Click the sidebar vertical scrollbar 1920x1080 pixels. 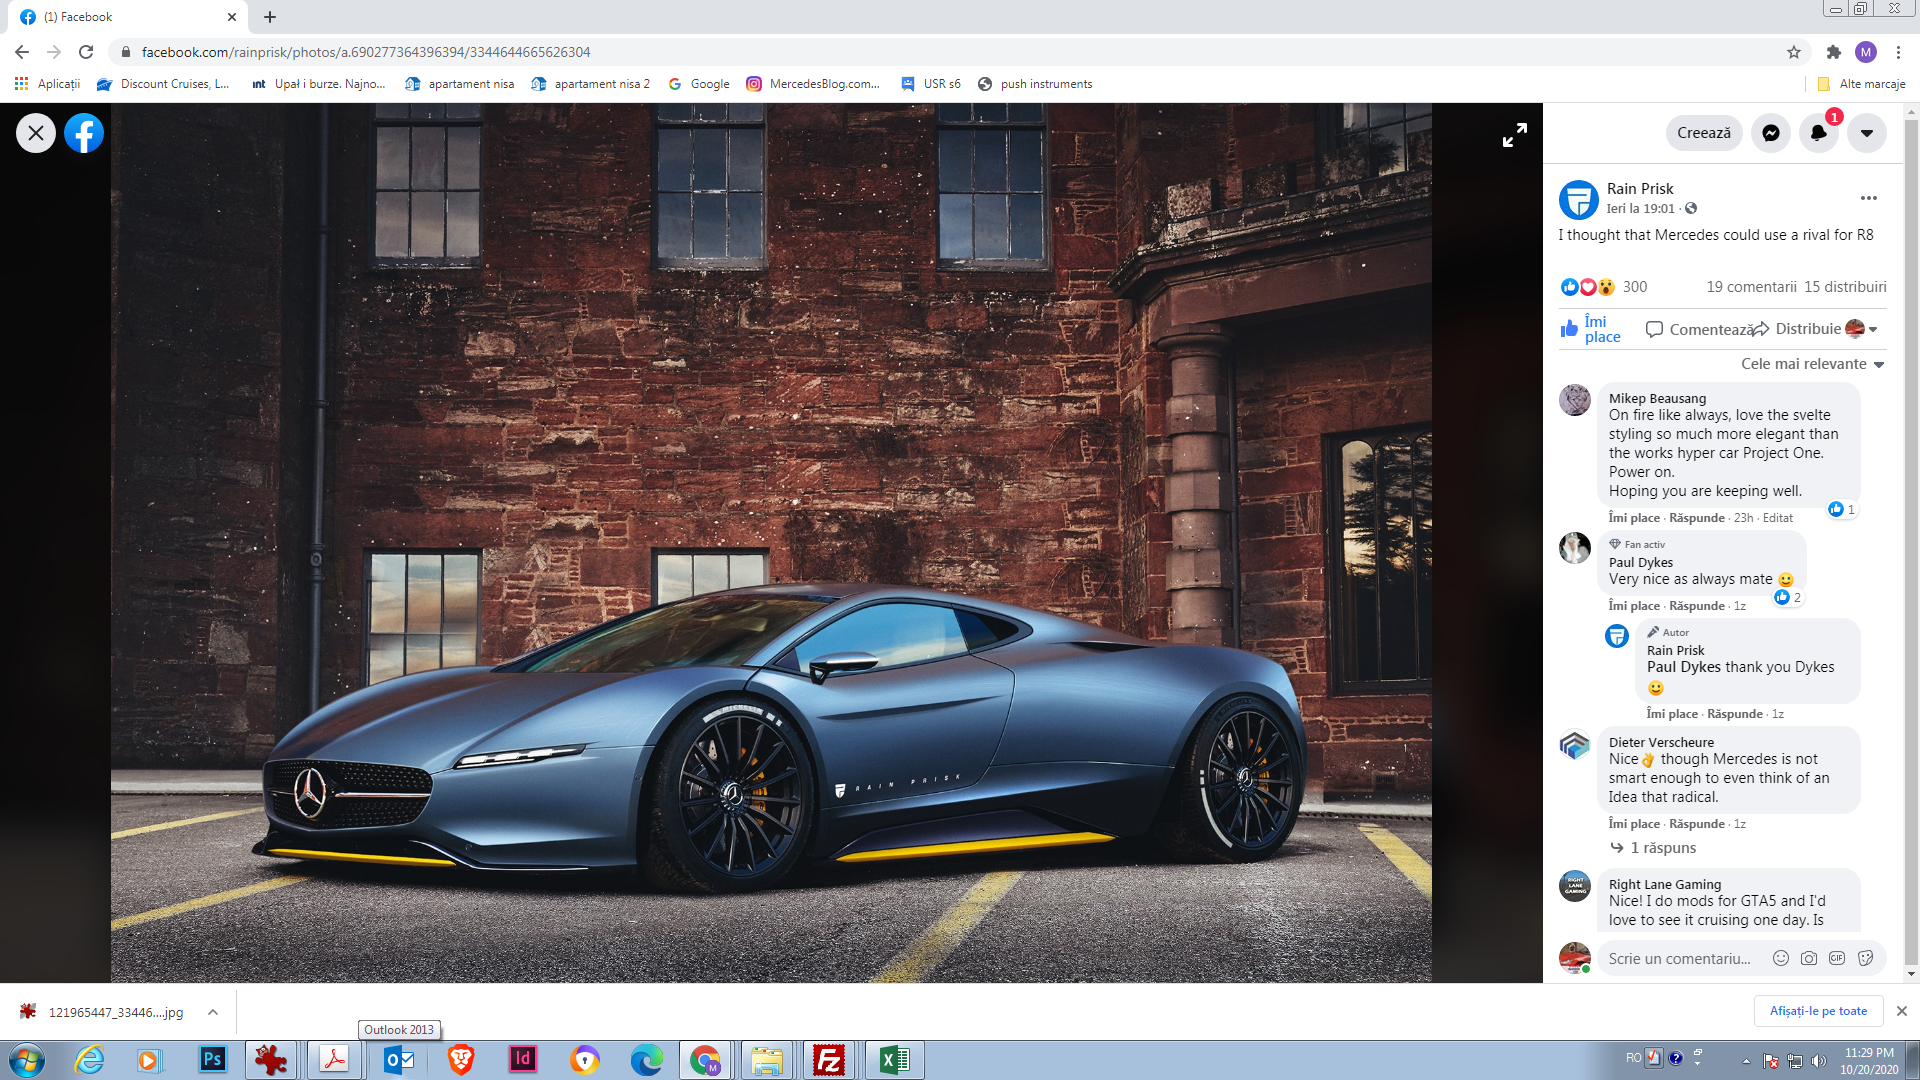pos(1911,541)
